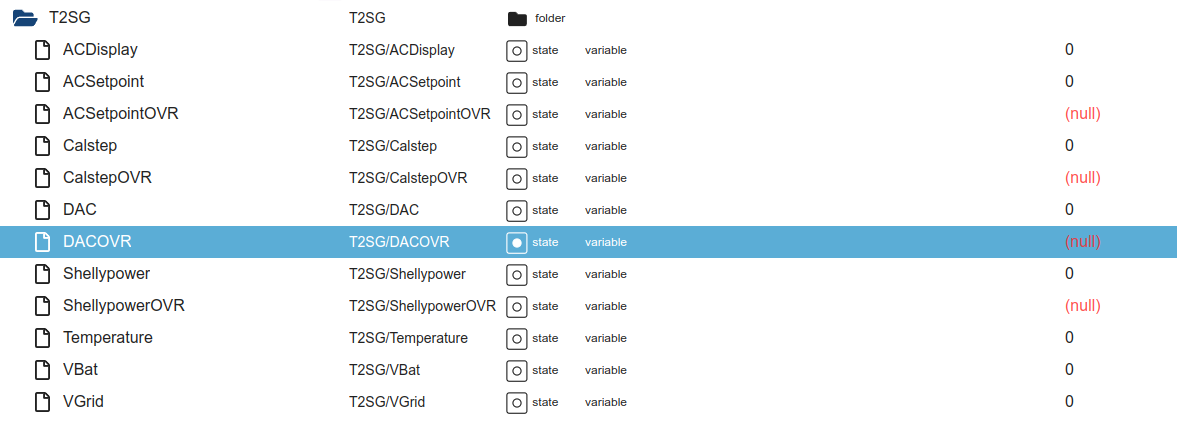Image resolution: width=1177 pixels, height=422 pixels.
Task: Click the T2SG/ShellypowerOVR object ID
Action: pos(423,306)
